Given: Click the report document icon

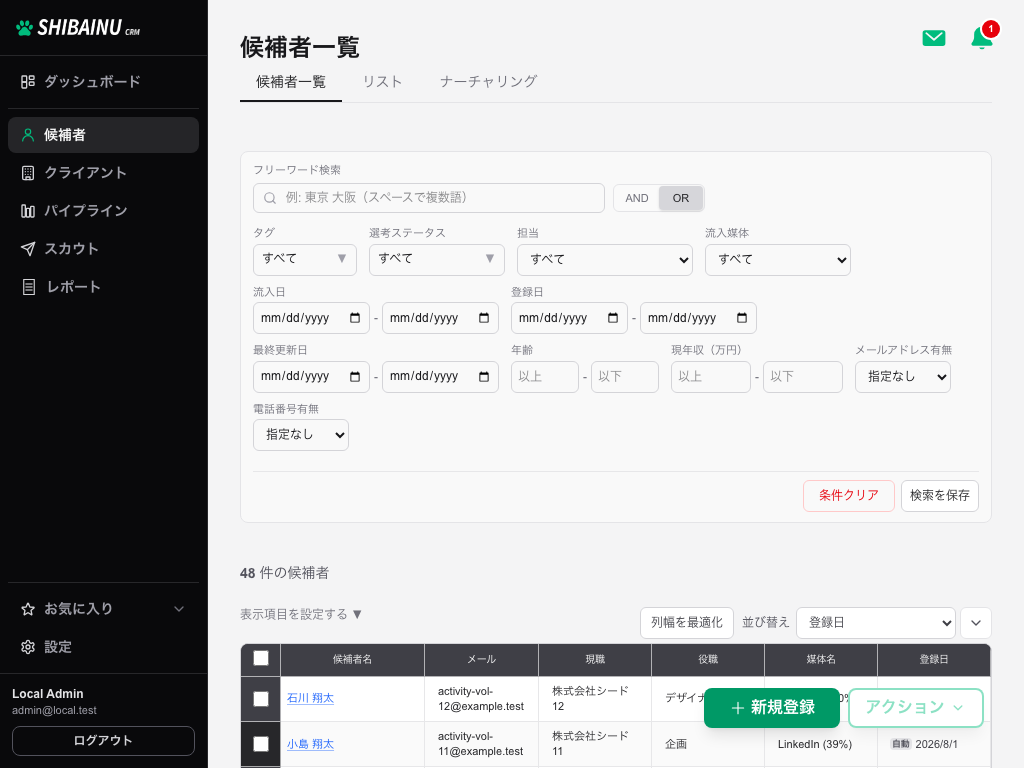Looking at the screenshot, I should click(29, 287).
